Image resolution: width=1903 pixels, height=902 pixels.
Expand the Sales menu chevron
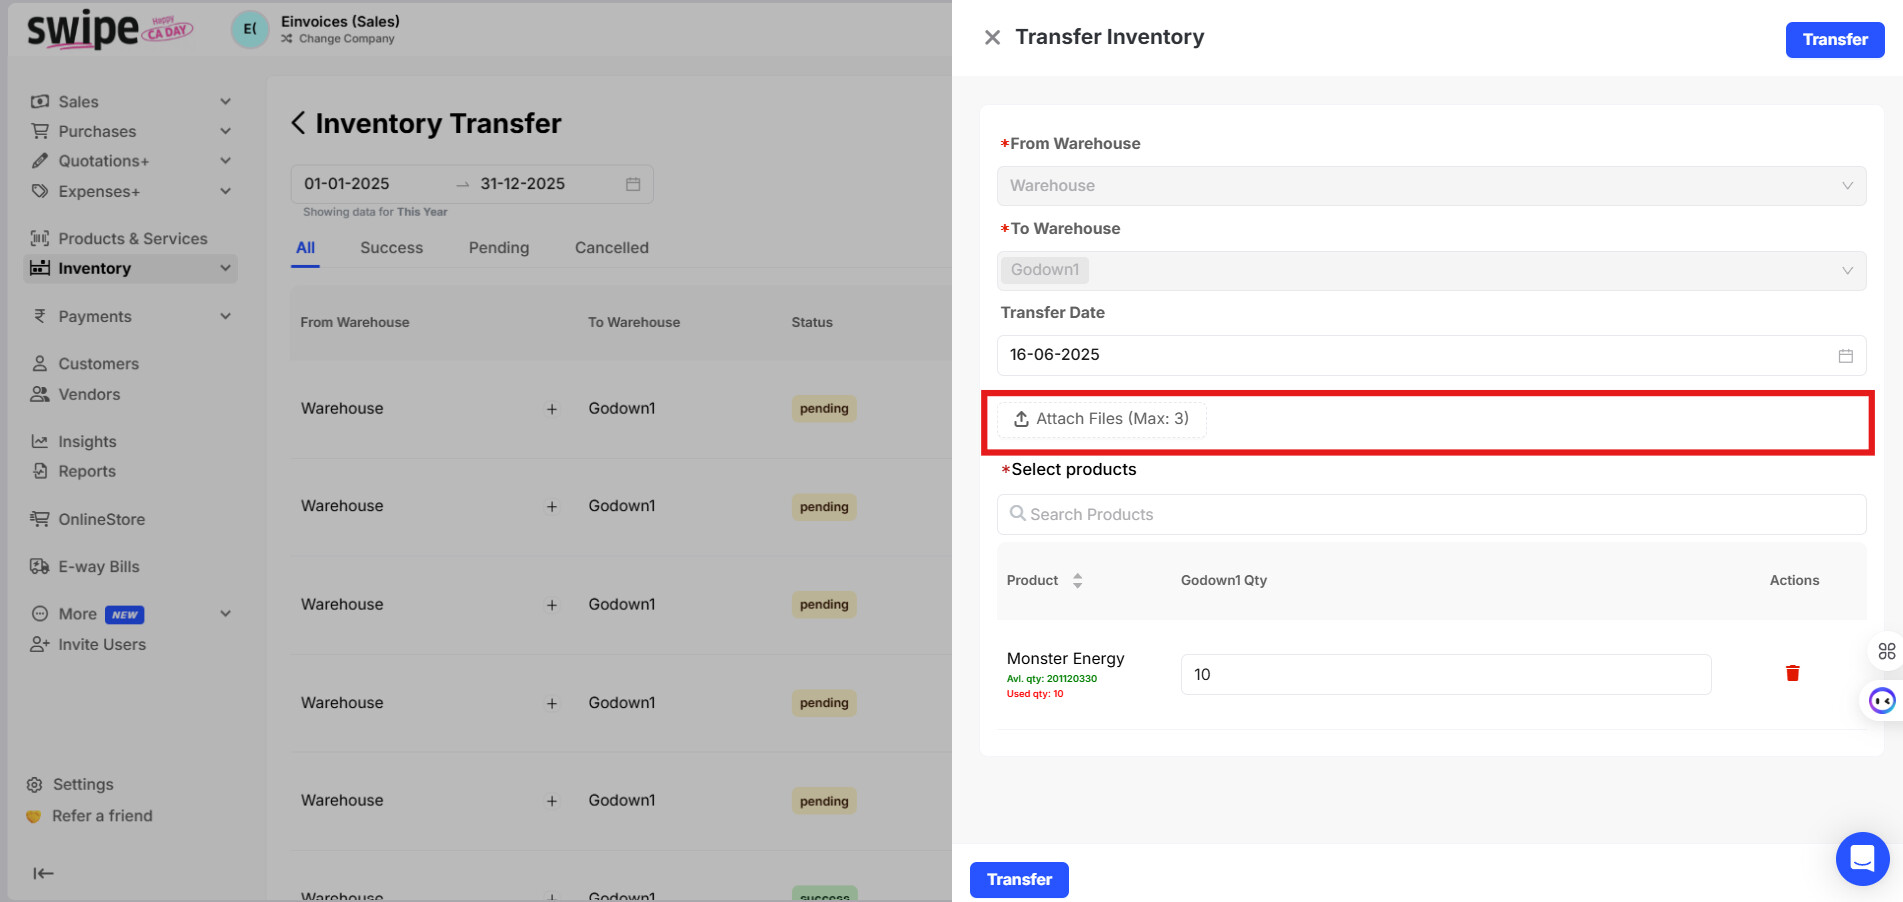(x=226, y=101)
